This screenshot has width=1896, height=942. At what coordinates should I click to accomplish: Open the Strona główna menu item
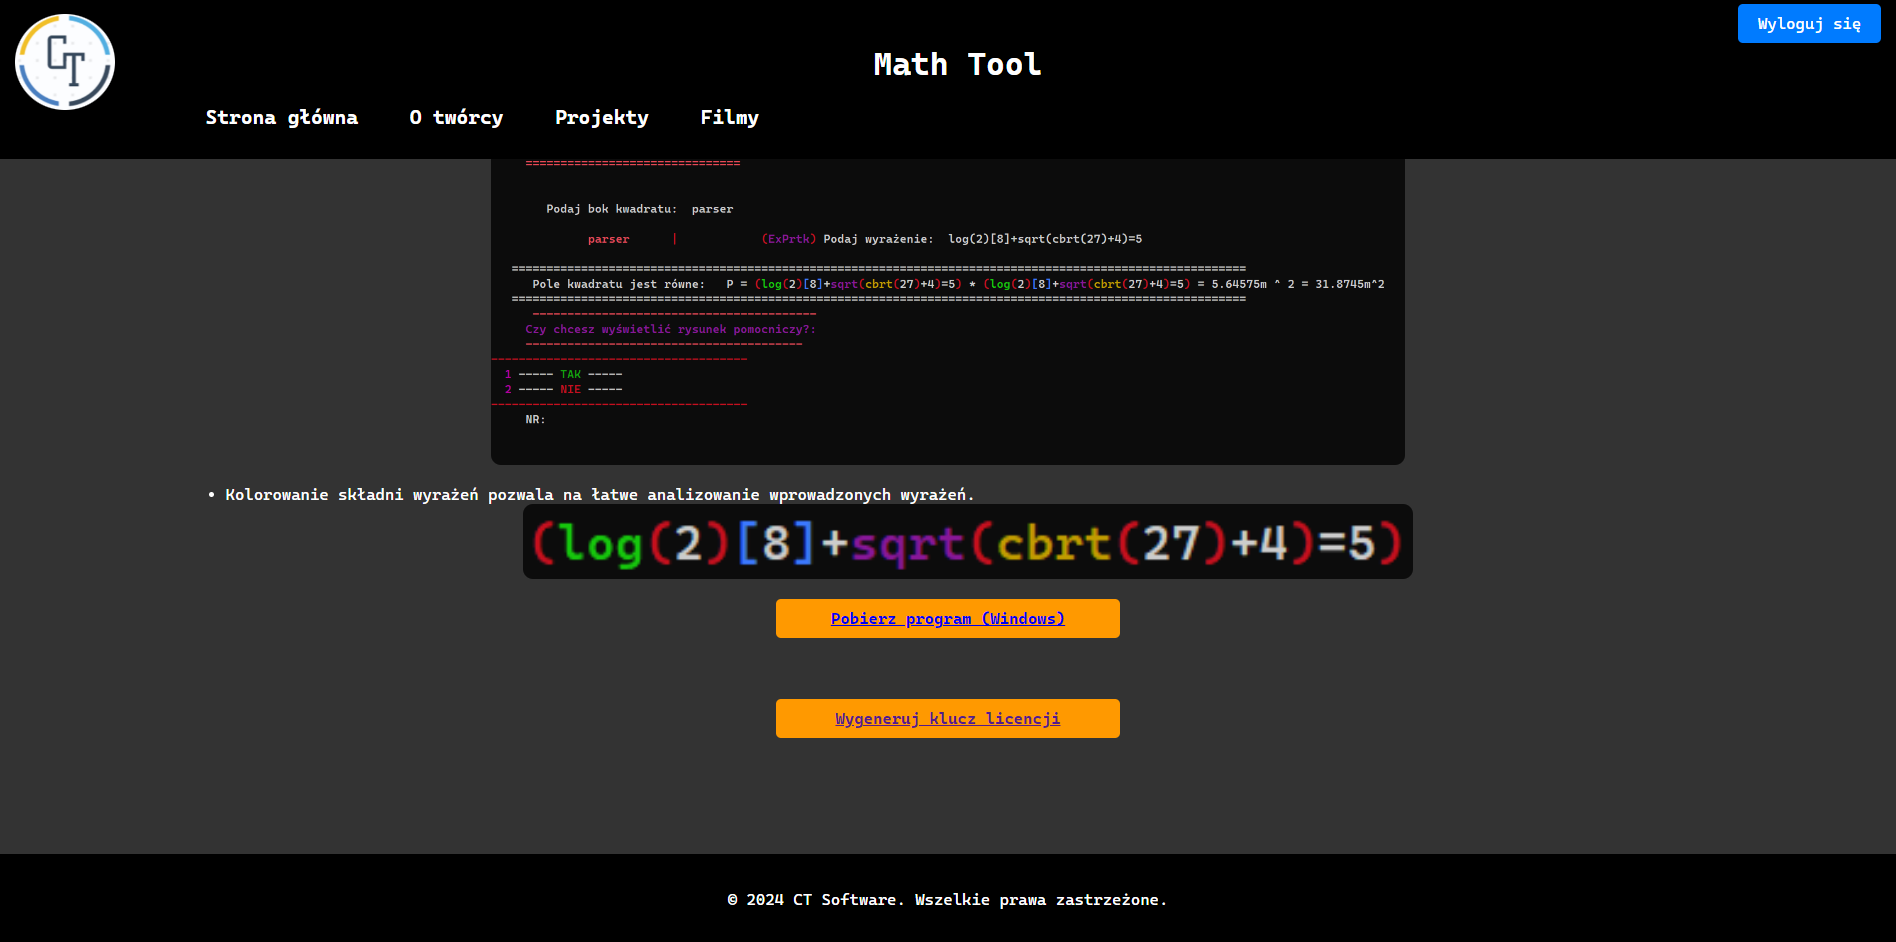point(282,118)
